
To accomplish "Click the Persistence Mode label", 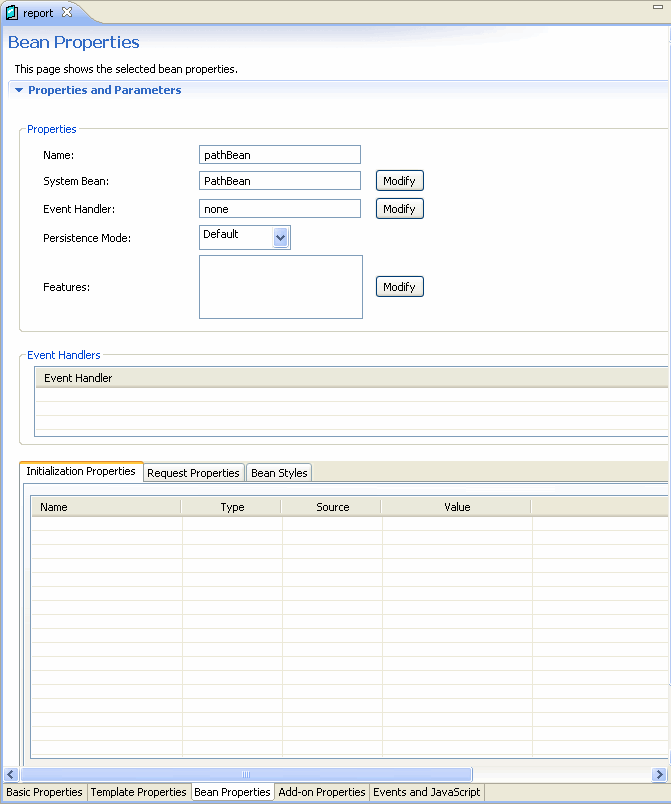I will [x=87, y=238].
